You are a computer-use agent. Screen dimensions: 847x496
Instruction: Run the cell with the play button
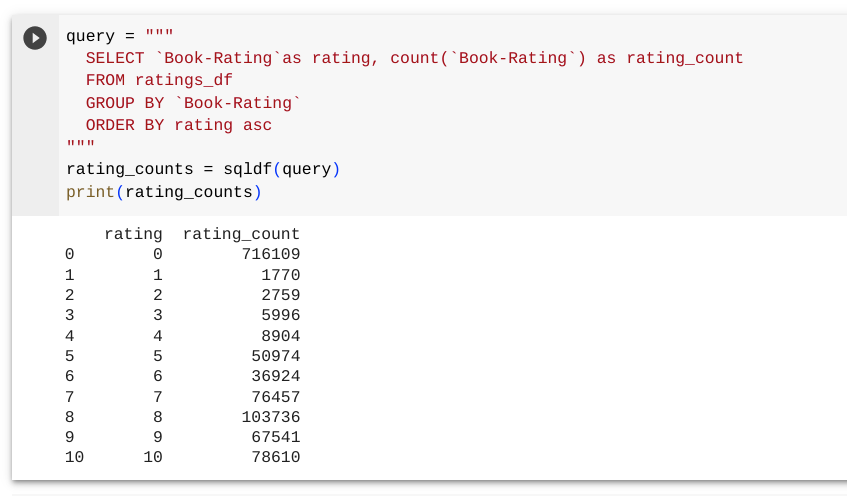pyautogui.click(x=35, y=38)
